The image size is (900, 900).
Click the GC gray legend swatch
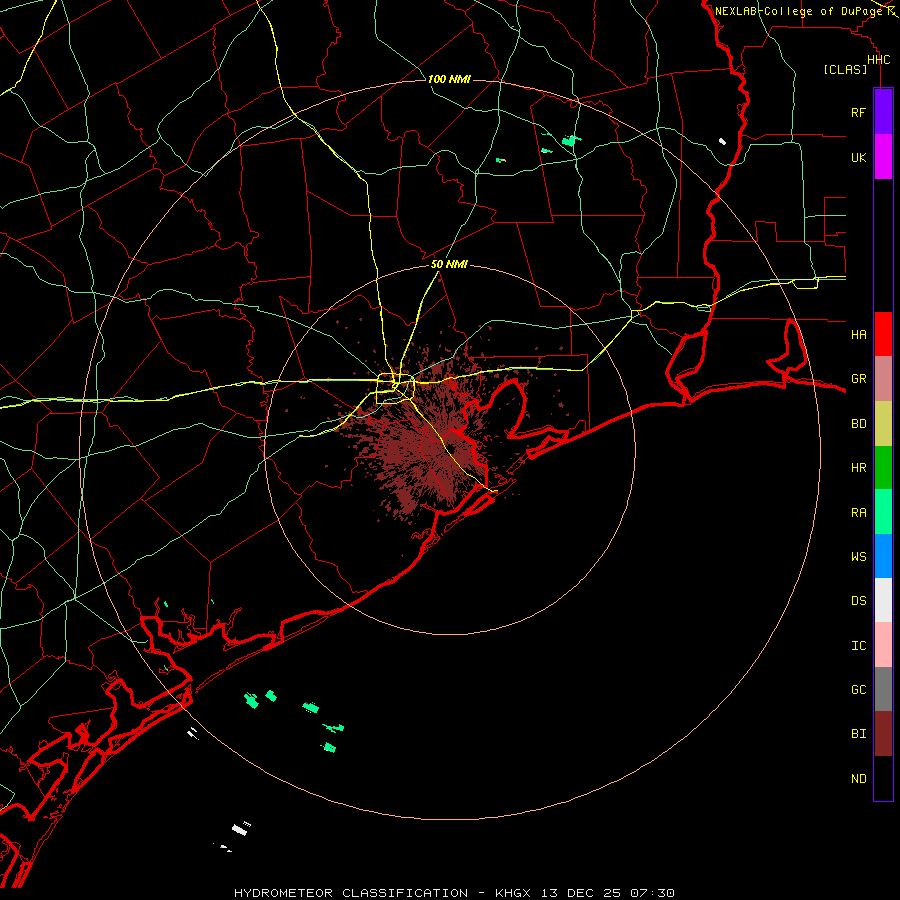(x=883, y=689)
